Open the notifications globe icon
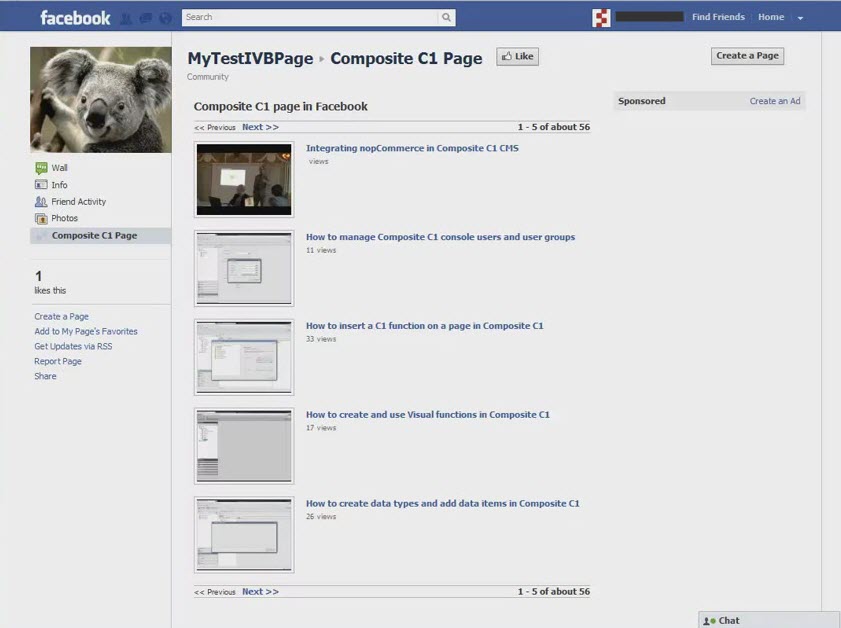841x628 pixels. pyautogui.click(x=165, y=18)
